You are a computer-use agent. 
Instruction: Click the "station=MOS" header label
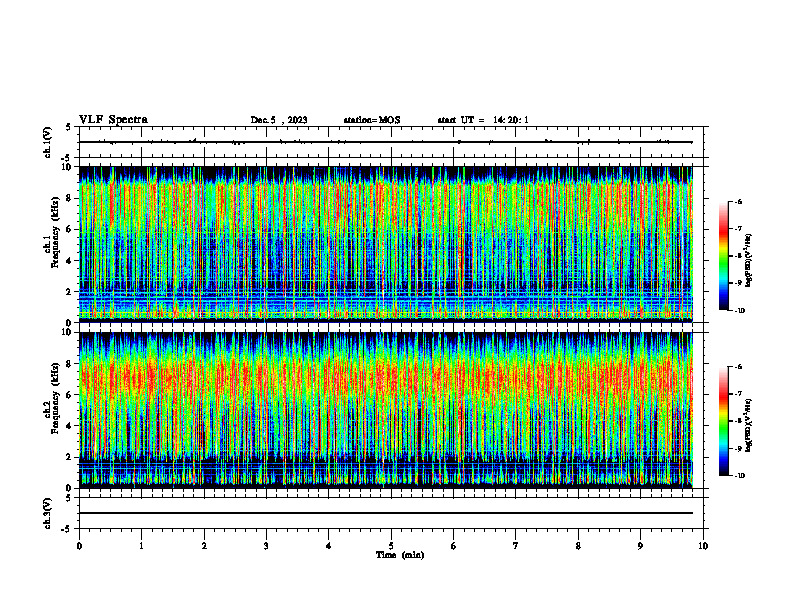pyautogui.click(x=372, y=120)
